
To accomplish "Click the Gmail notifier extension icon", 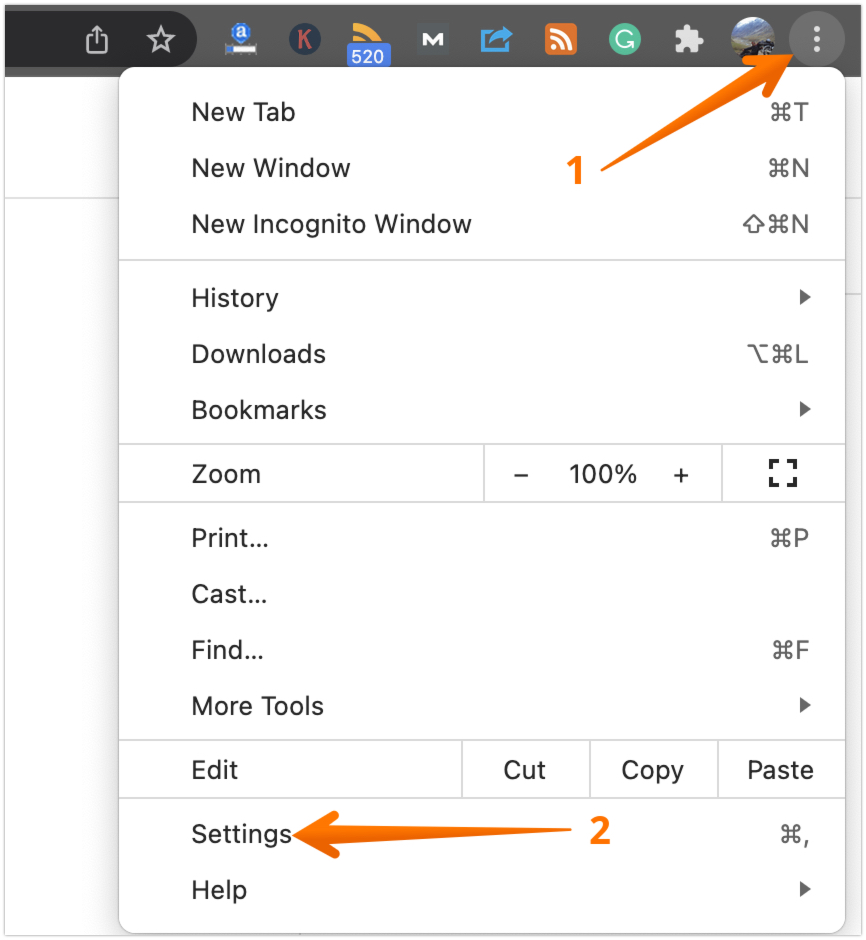I will click(x=432, y=39).
